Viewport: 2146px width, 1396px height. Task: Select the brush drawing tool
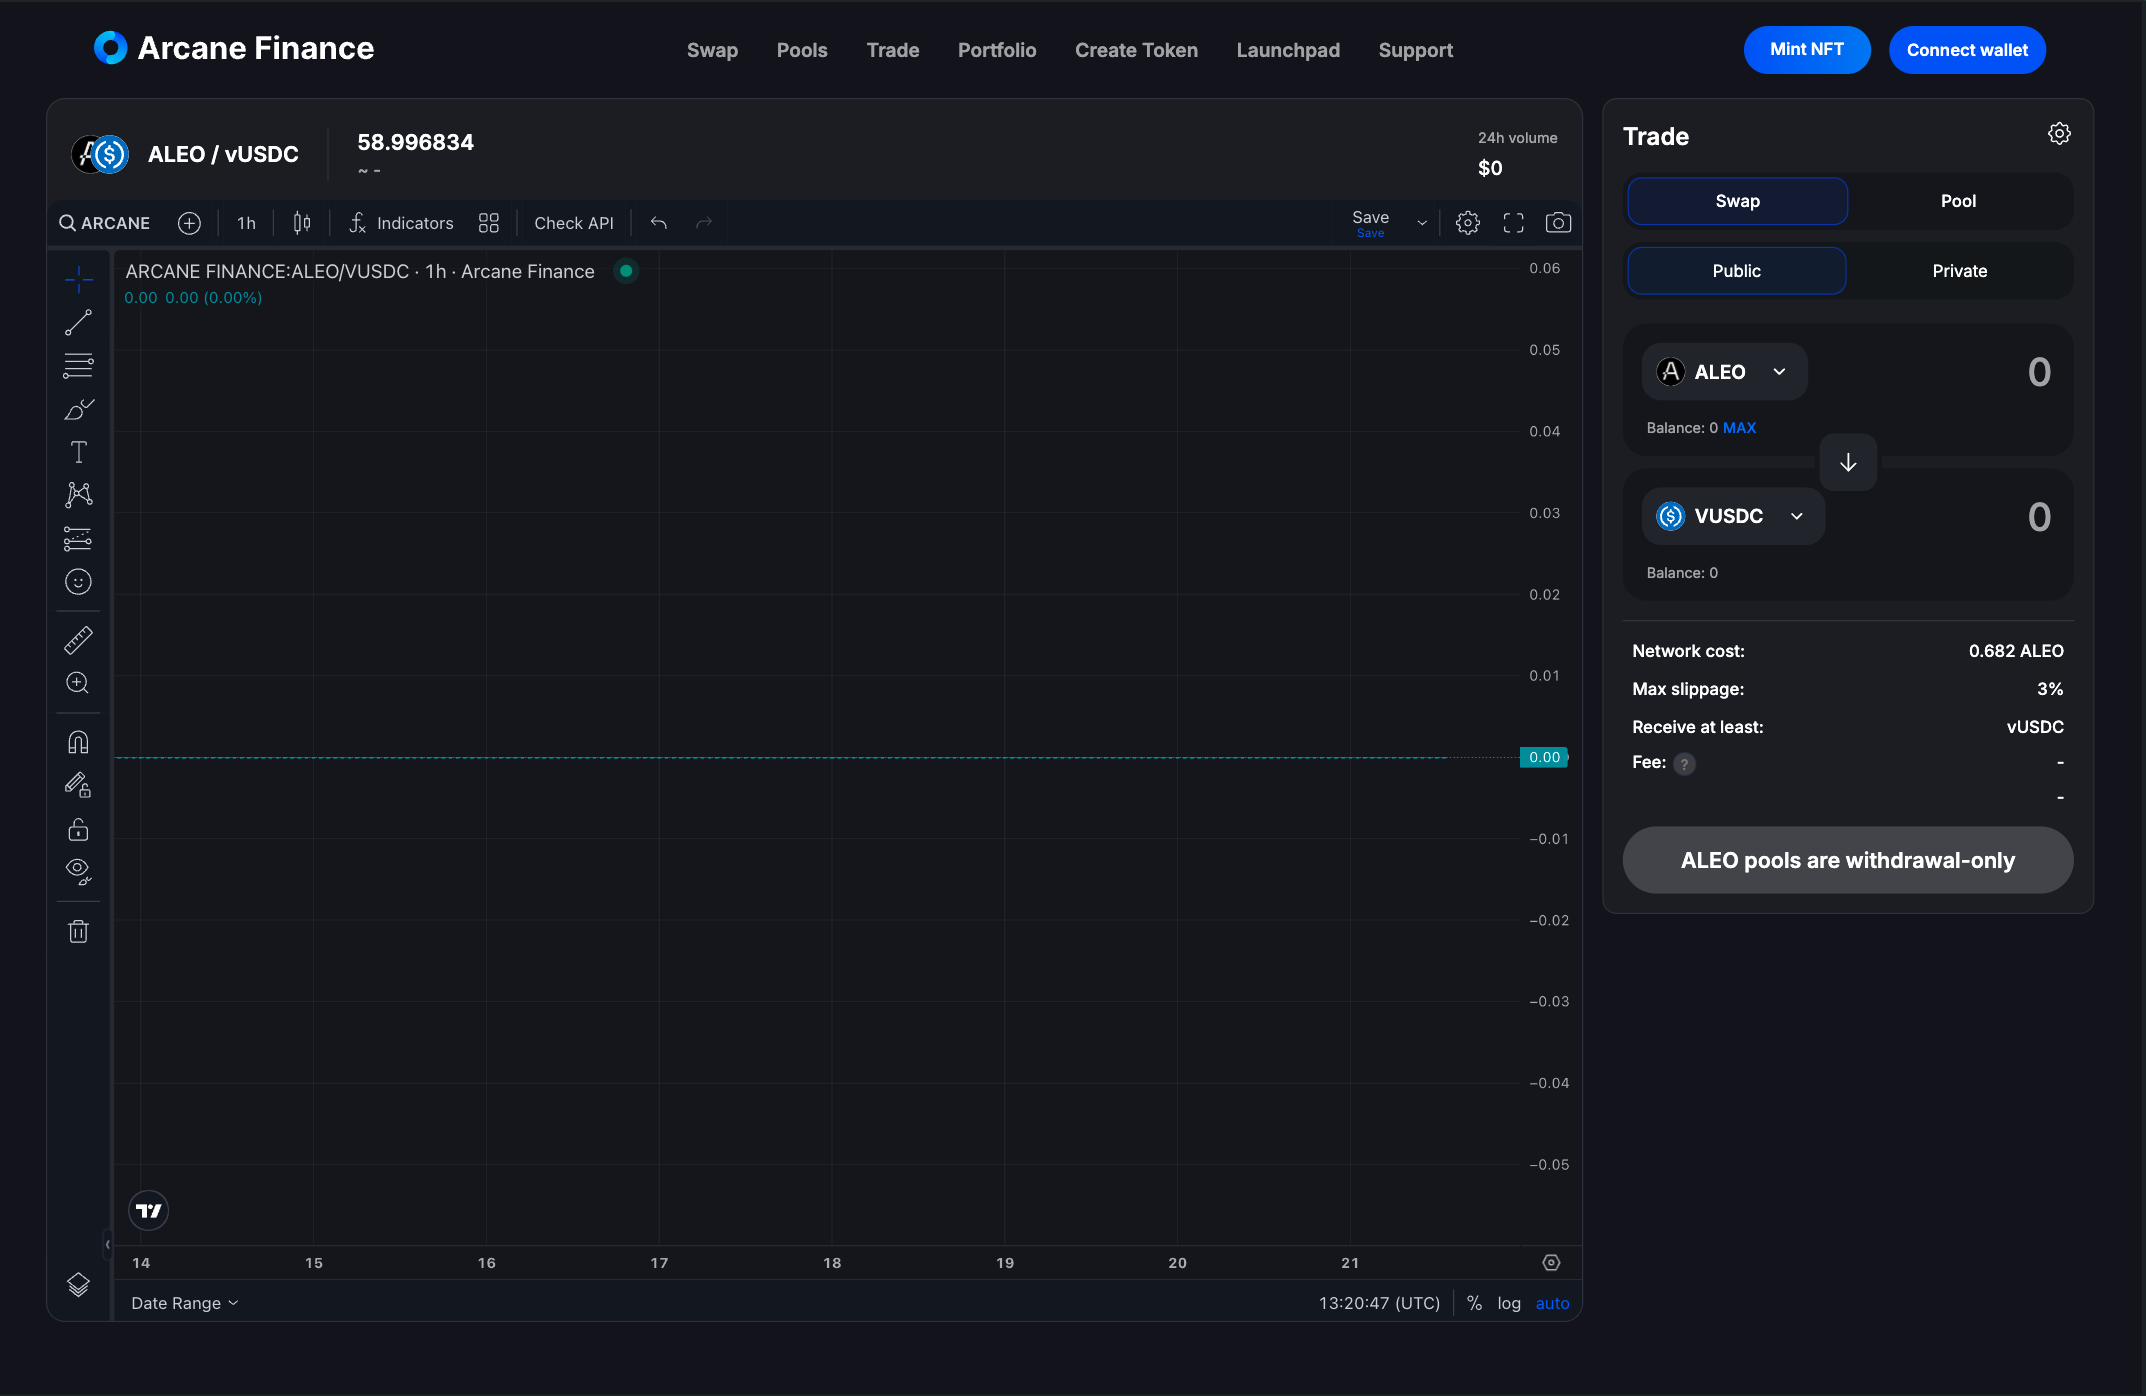(x=78, y=409)
